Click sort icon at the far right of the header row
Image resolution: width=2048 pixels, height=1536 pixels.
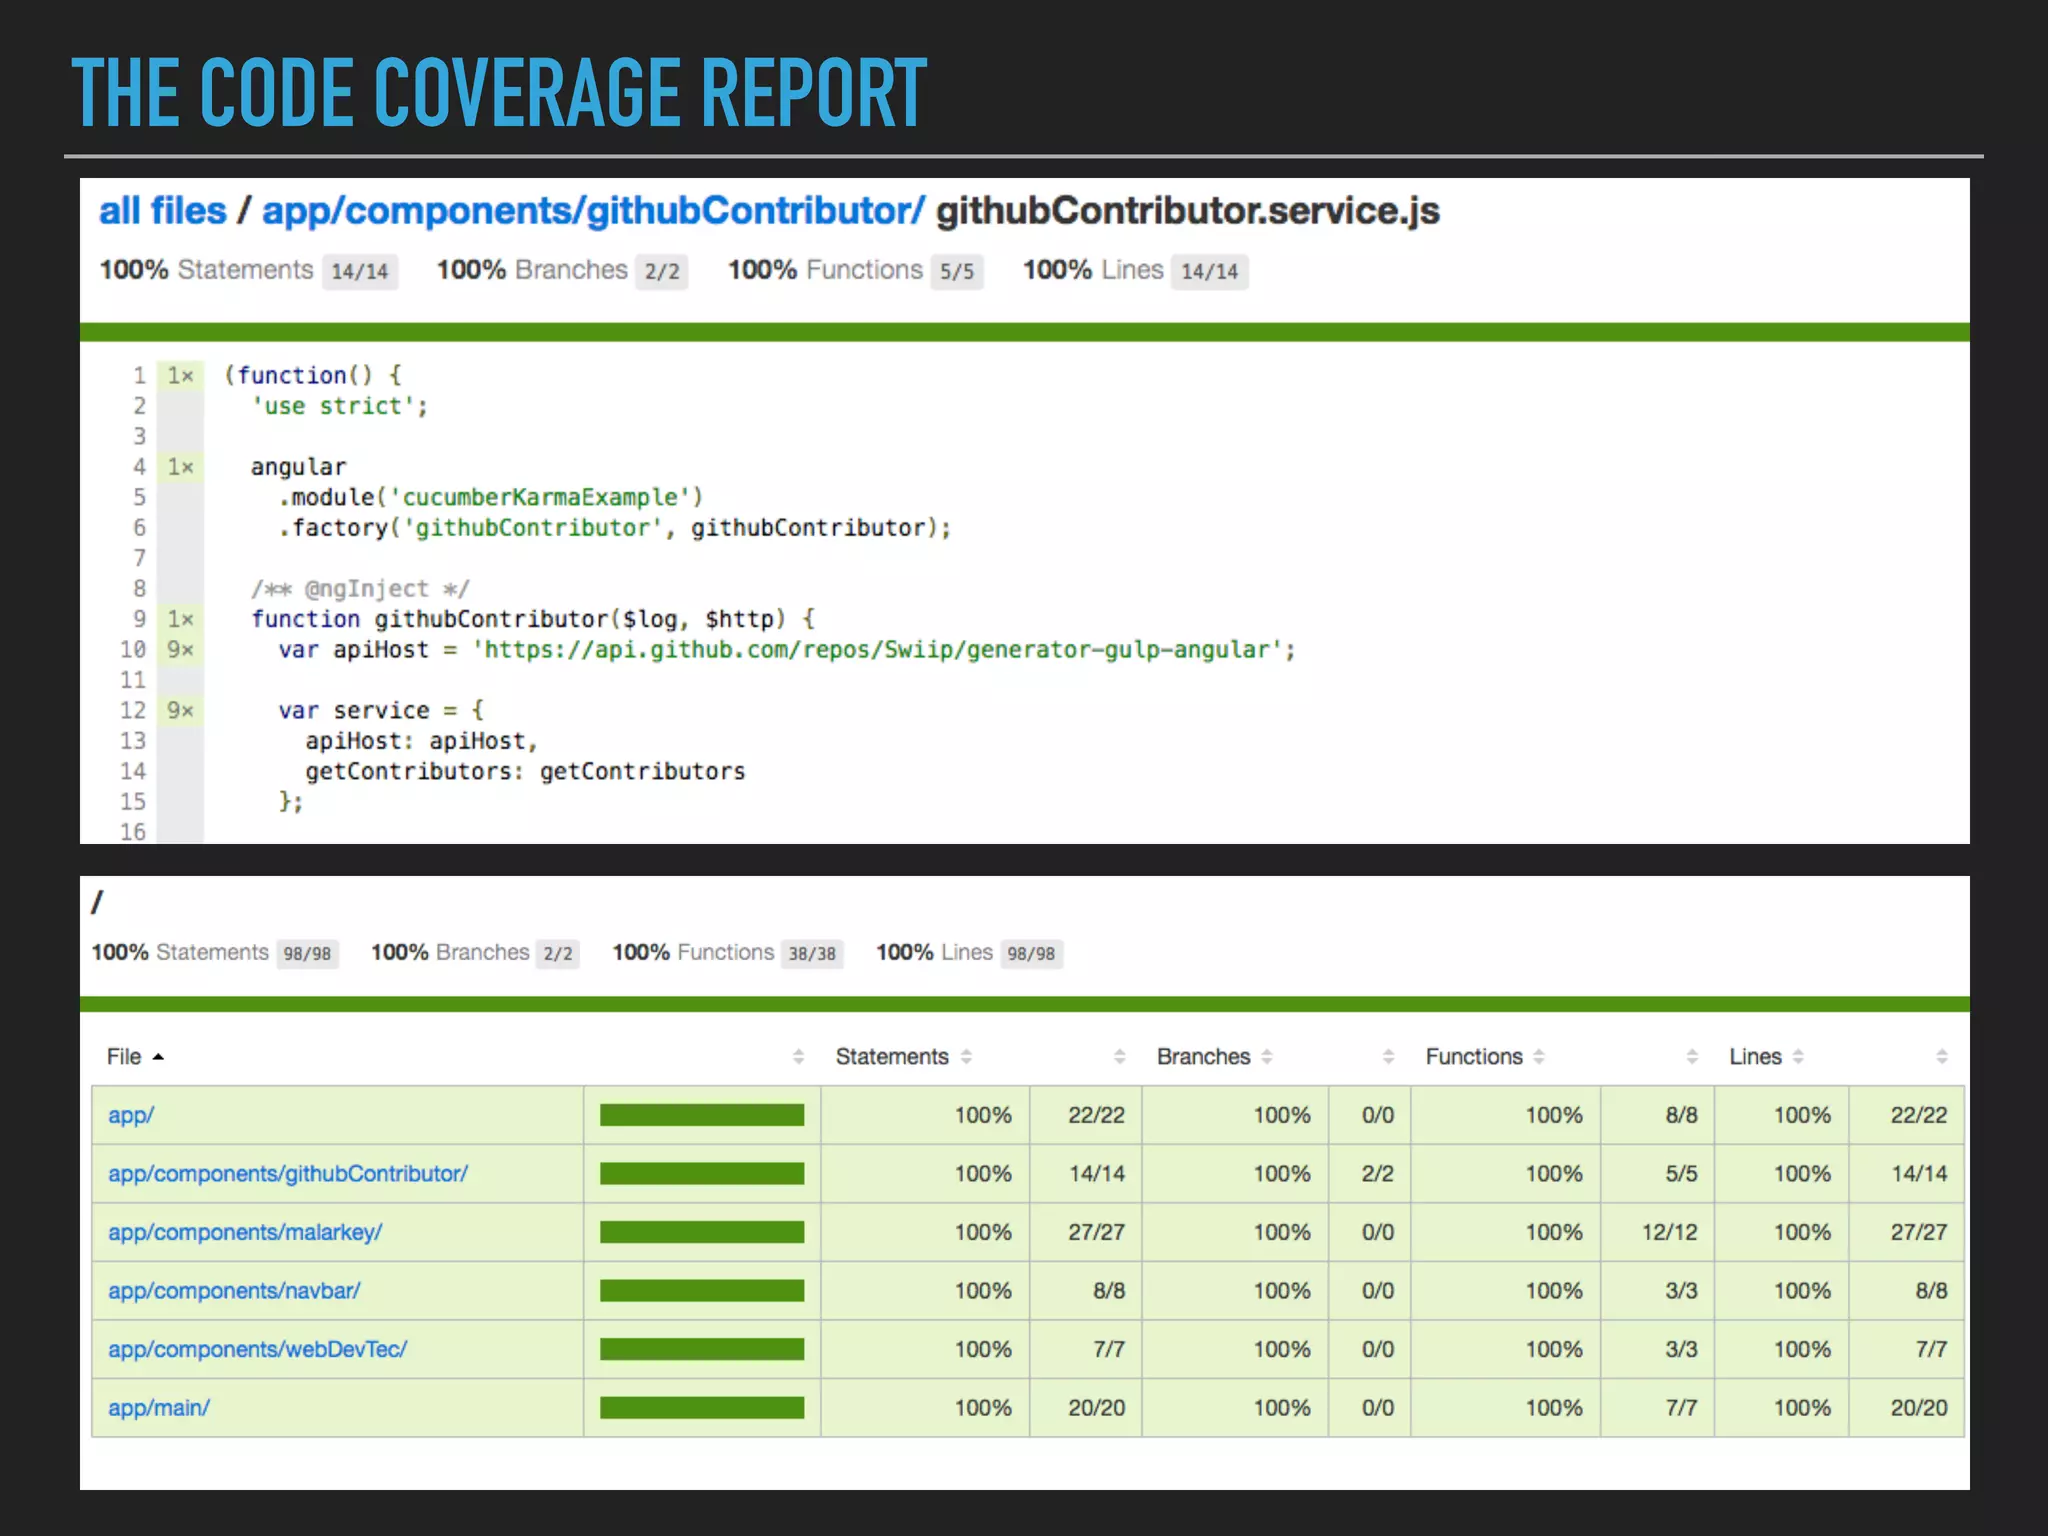(x=1941, y=1057)
